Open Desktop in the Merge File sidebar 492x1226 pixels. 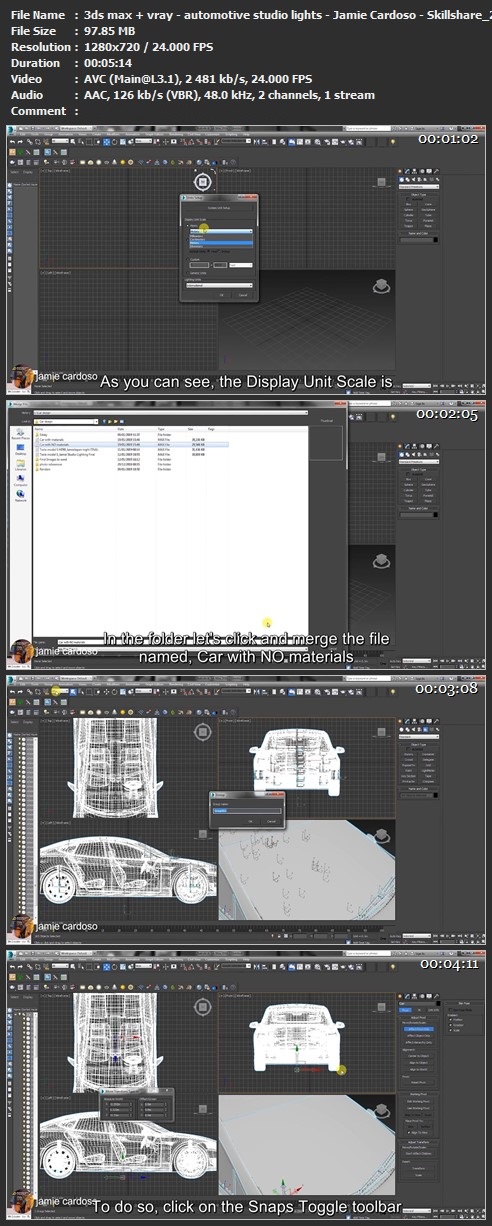click(20, 450)
